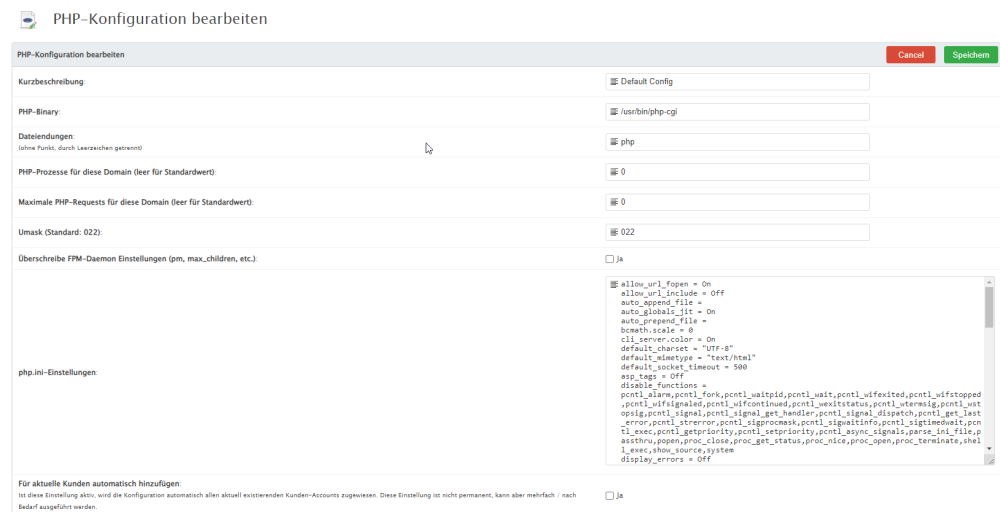Click the textarea scrollbar down arrow
Viewport: 1000px width, 512px height.
[989, 448]
